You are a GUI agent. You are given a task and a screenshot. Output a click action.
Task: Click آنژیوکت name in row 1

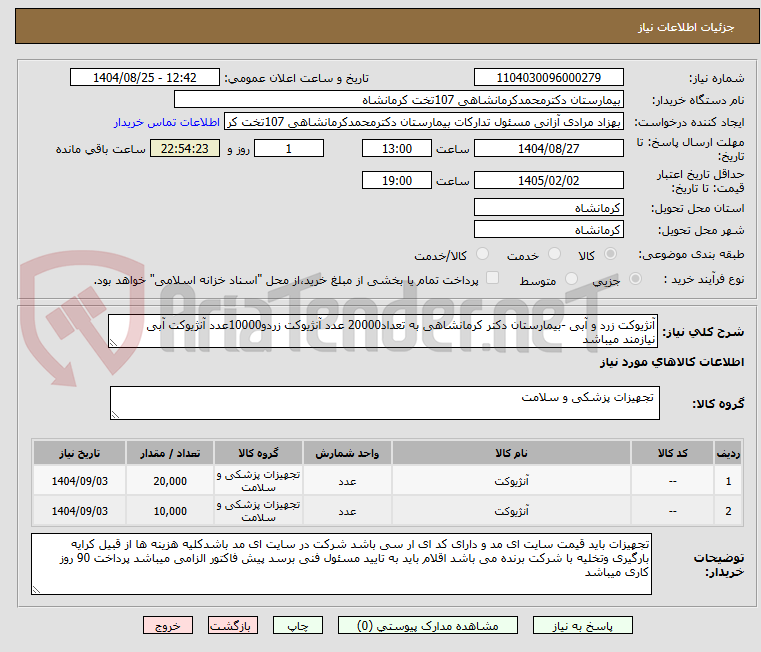coord(511,481)
